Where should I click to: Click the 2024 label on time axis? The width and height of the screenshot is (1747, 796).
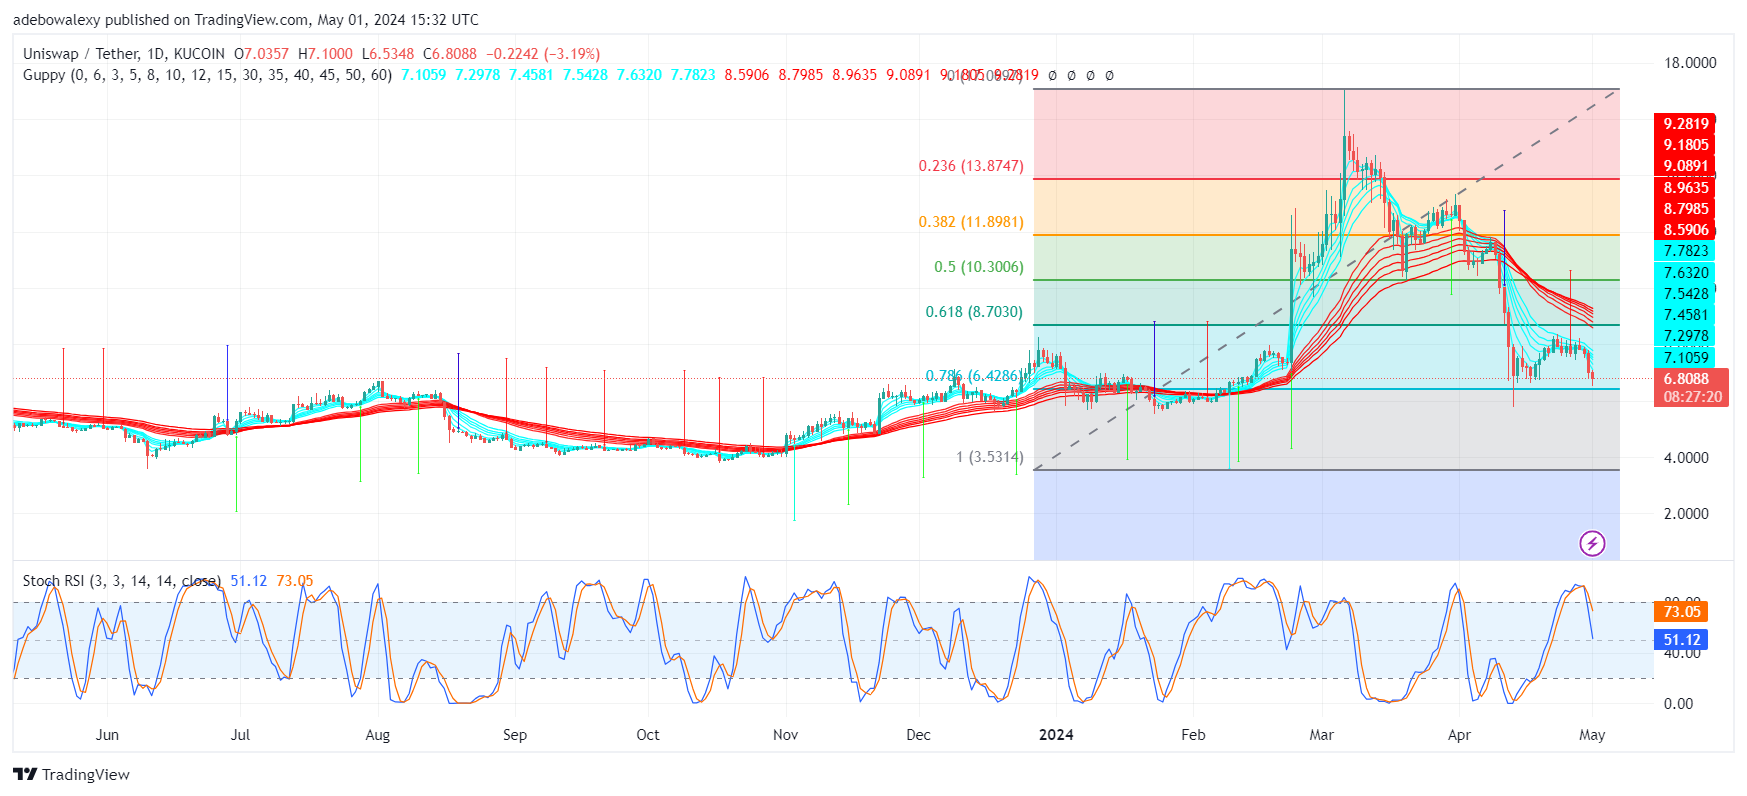[x=1056, y=735]
